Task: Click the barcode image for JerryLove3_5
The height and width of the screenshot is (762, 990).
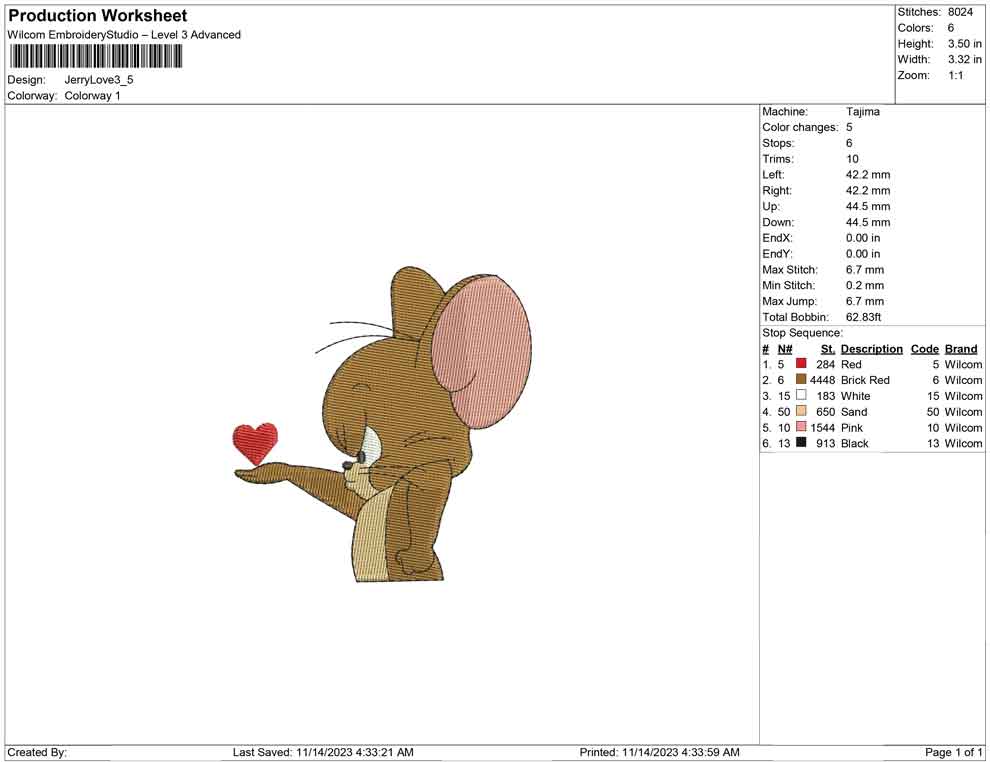Action: click(95, 57)
